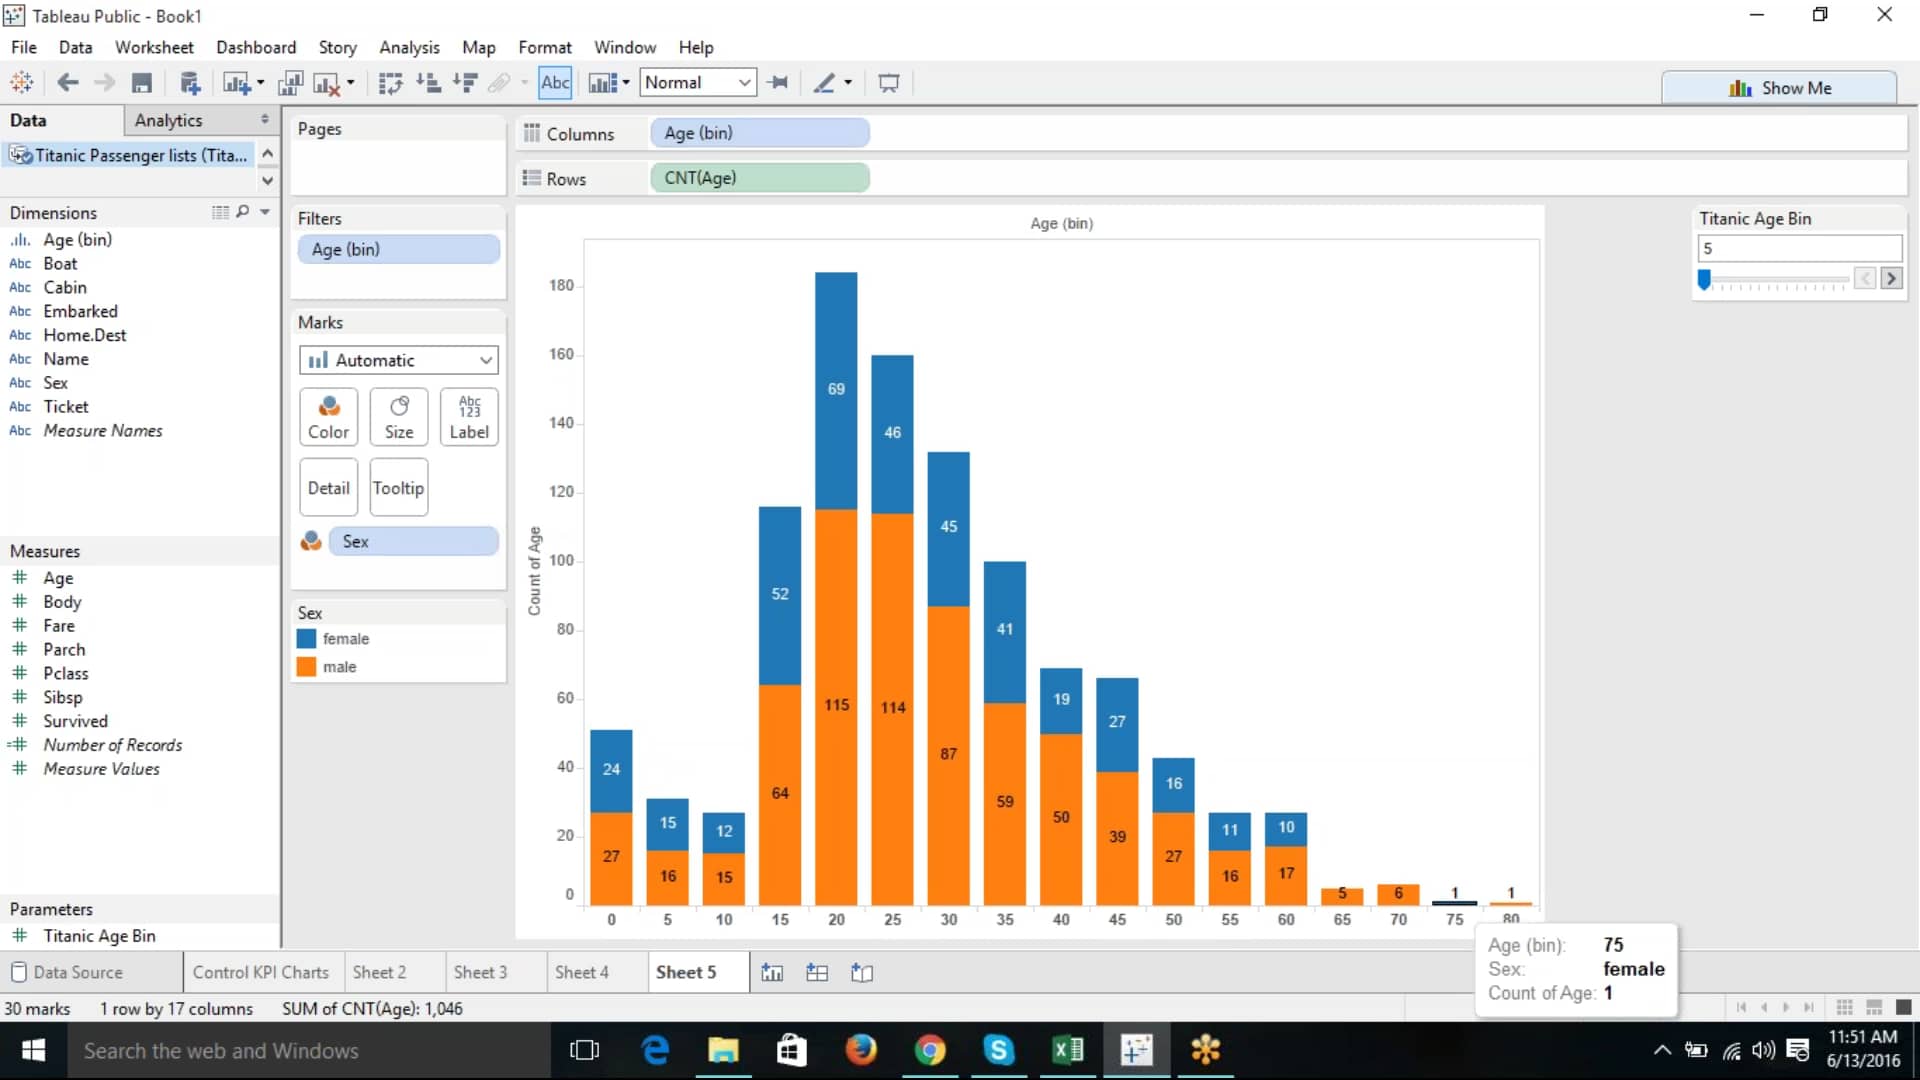Click the Undo back arrow
The image size is (1920, 1080).
(x=67, y=83)
